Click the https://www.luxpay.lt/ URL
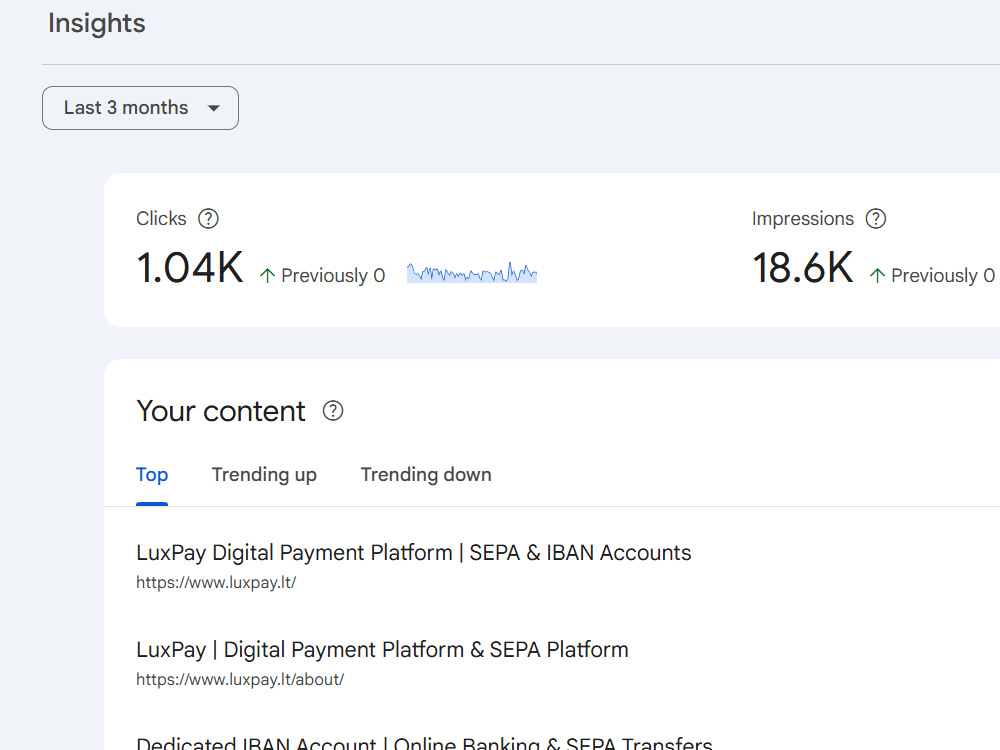This screenshot has height=750, width=1000. point(216,582)
